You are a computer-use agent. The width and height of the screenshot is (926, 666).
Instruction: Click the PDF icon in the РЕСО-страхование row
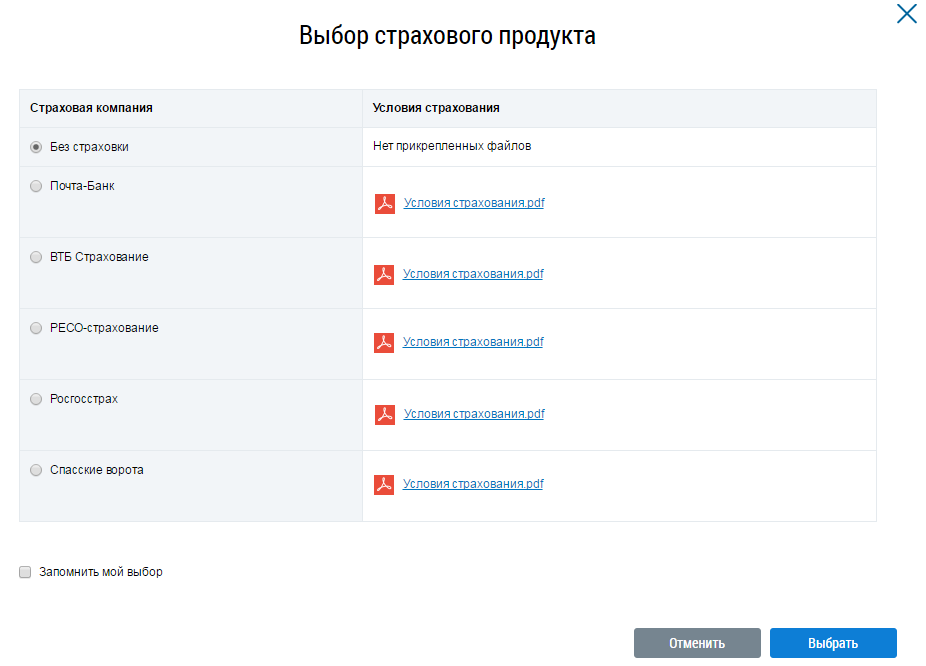point(384,343)
